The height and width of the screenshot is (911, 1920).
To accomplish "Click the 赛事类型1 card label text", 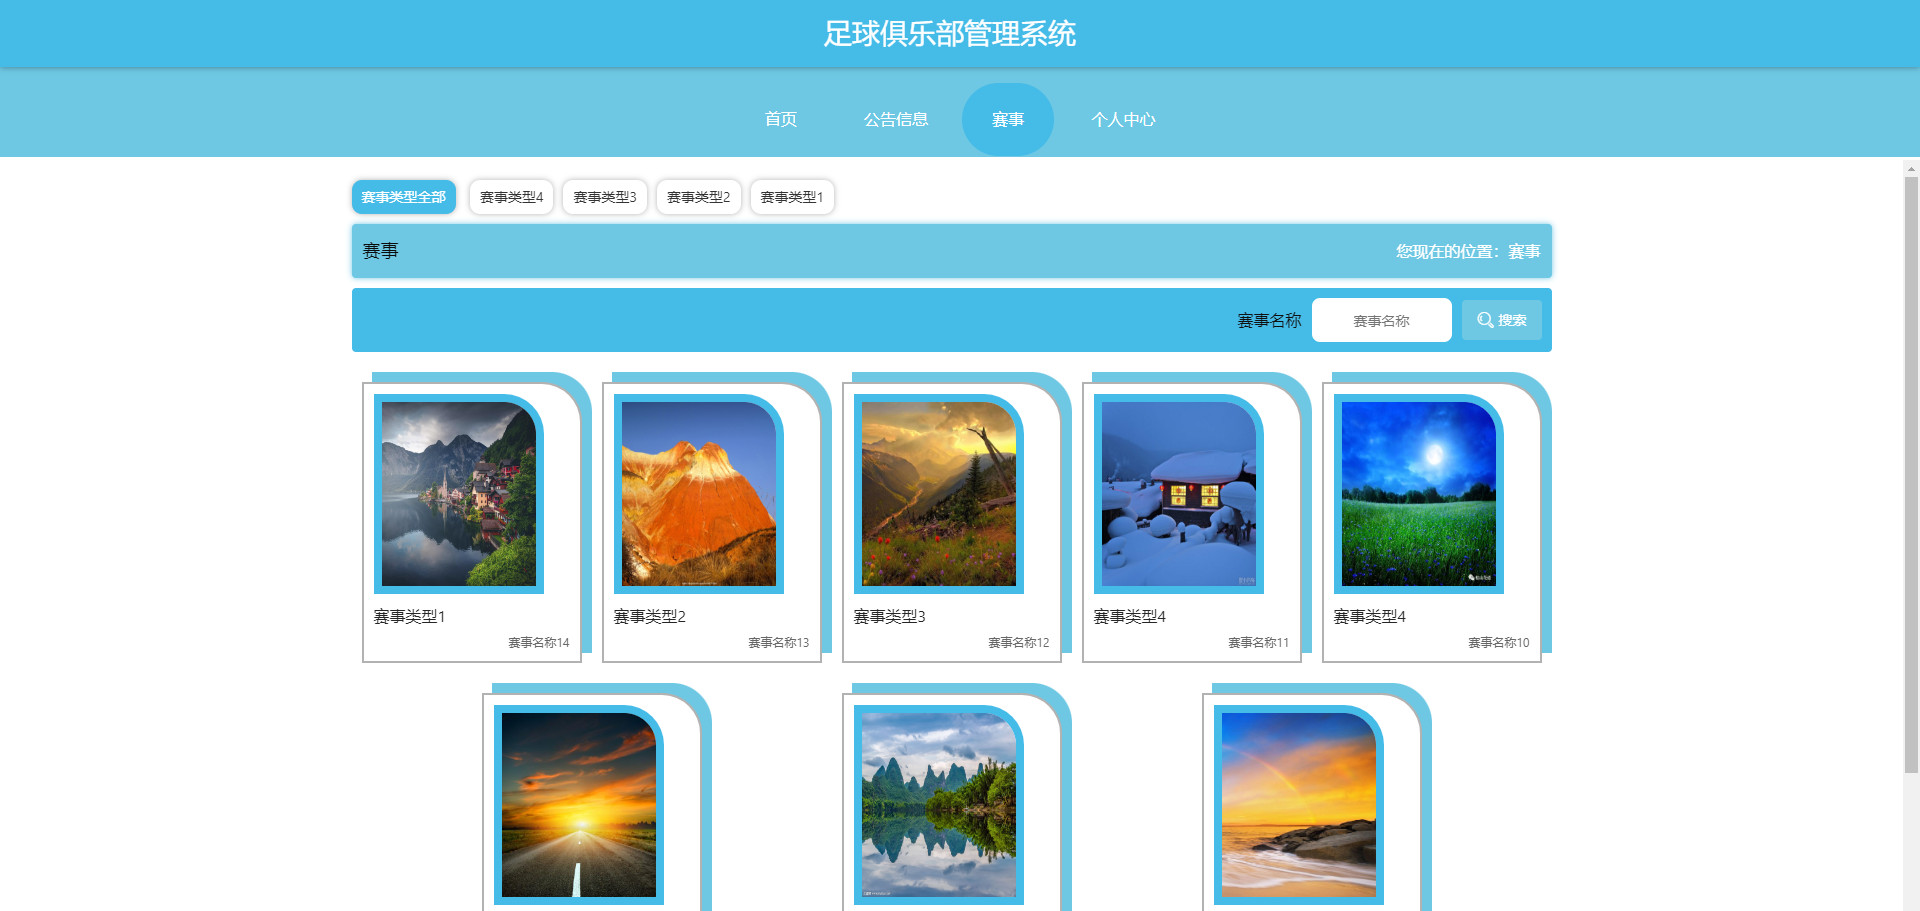I will (x=409, y=617).
